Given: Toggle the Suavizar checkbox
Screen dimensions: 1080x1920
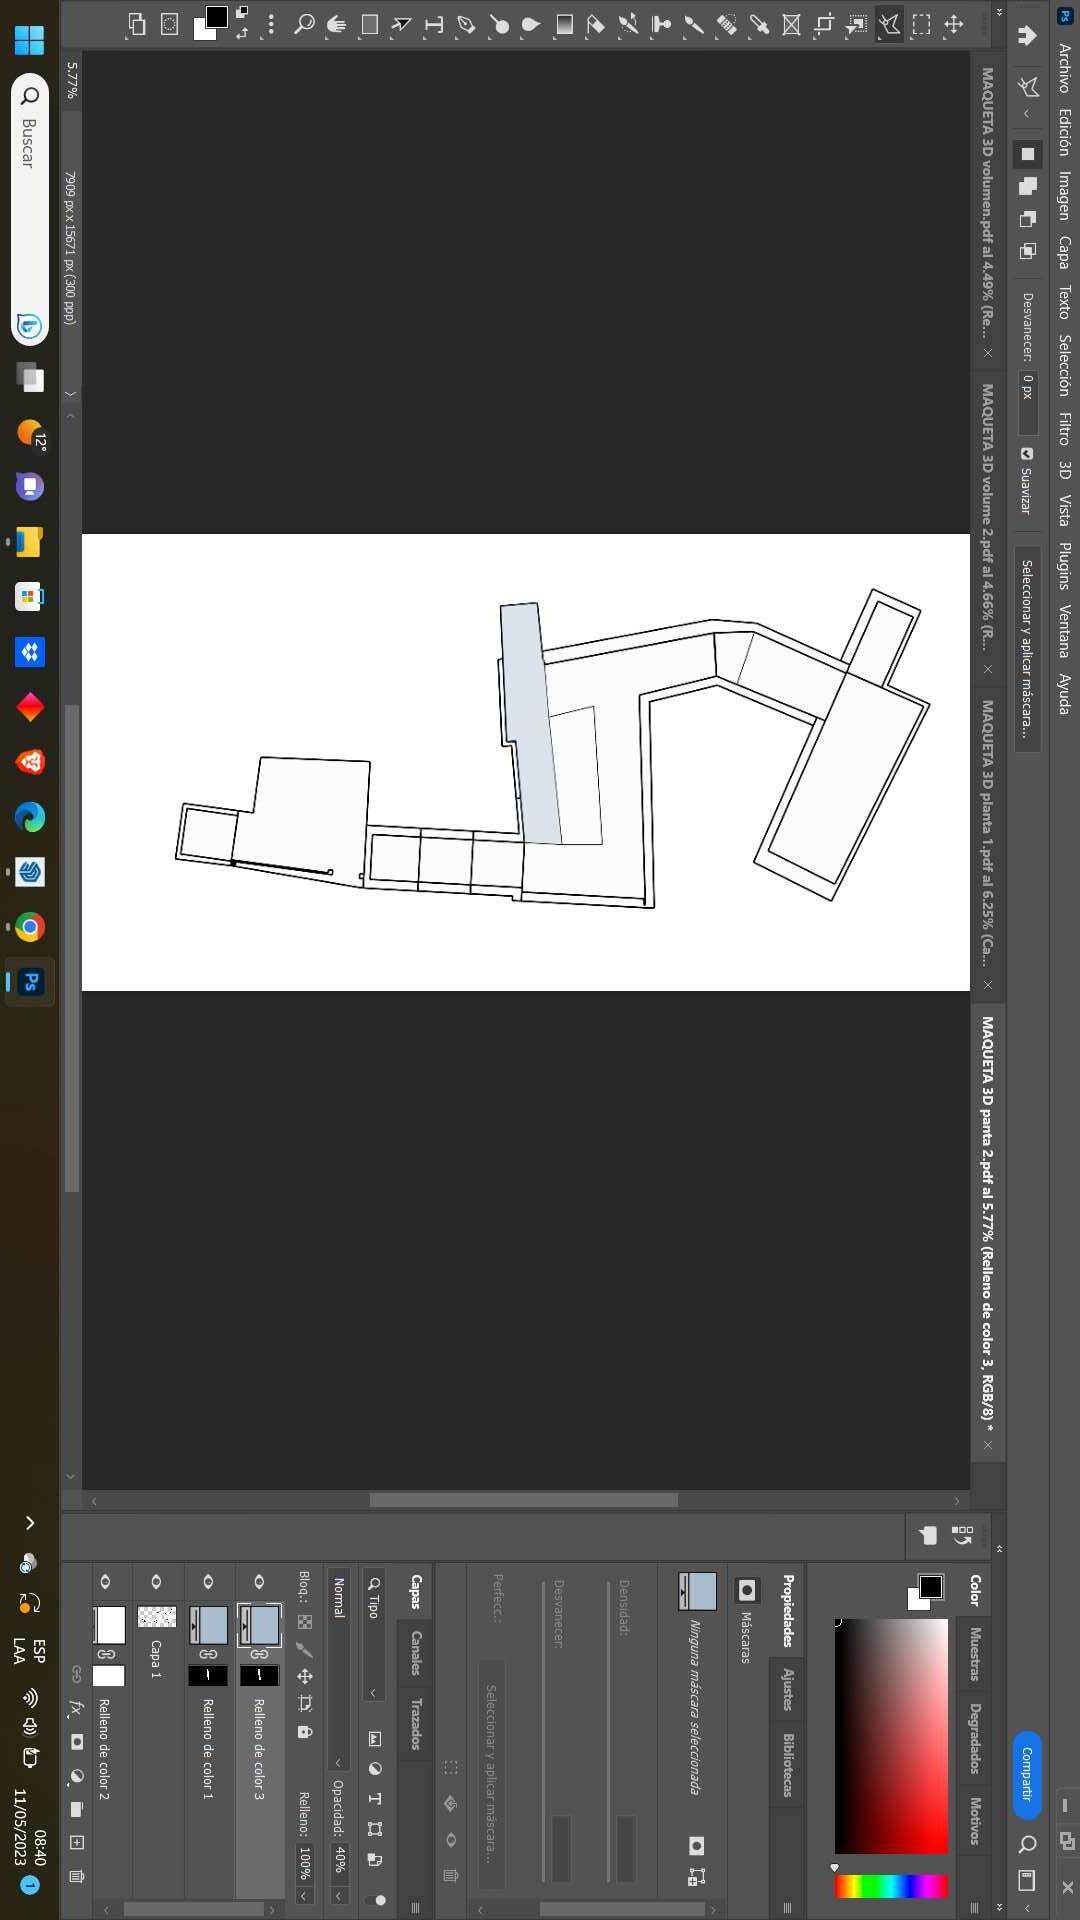Looking at the screenshot, I should point(1027,454).
